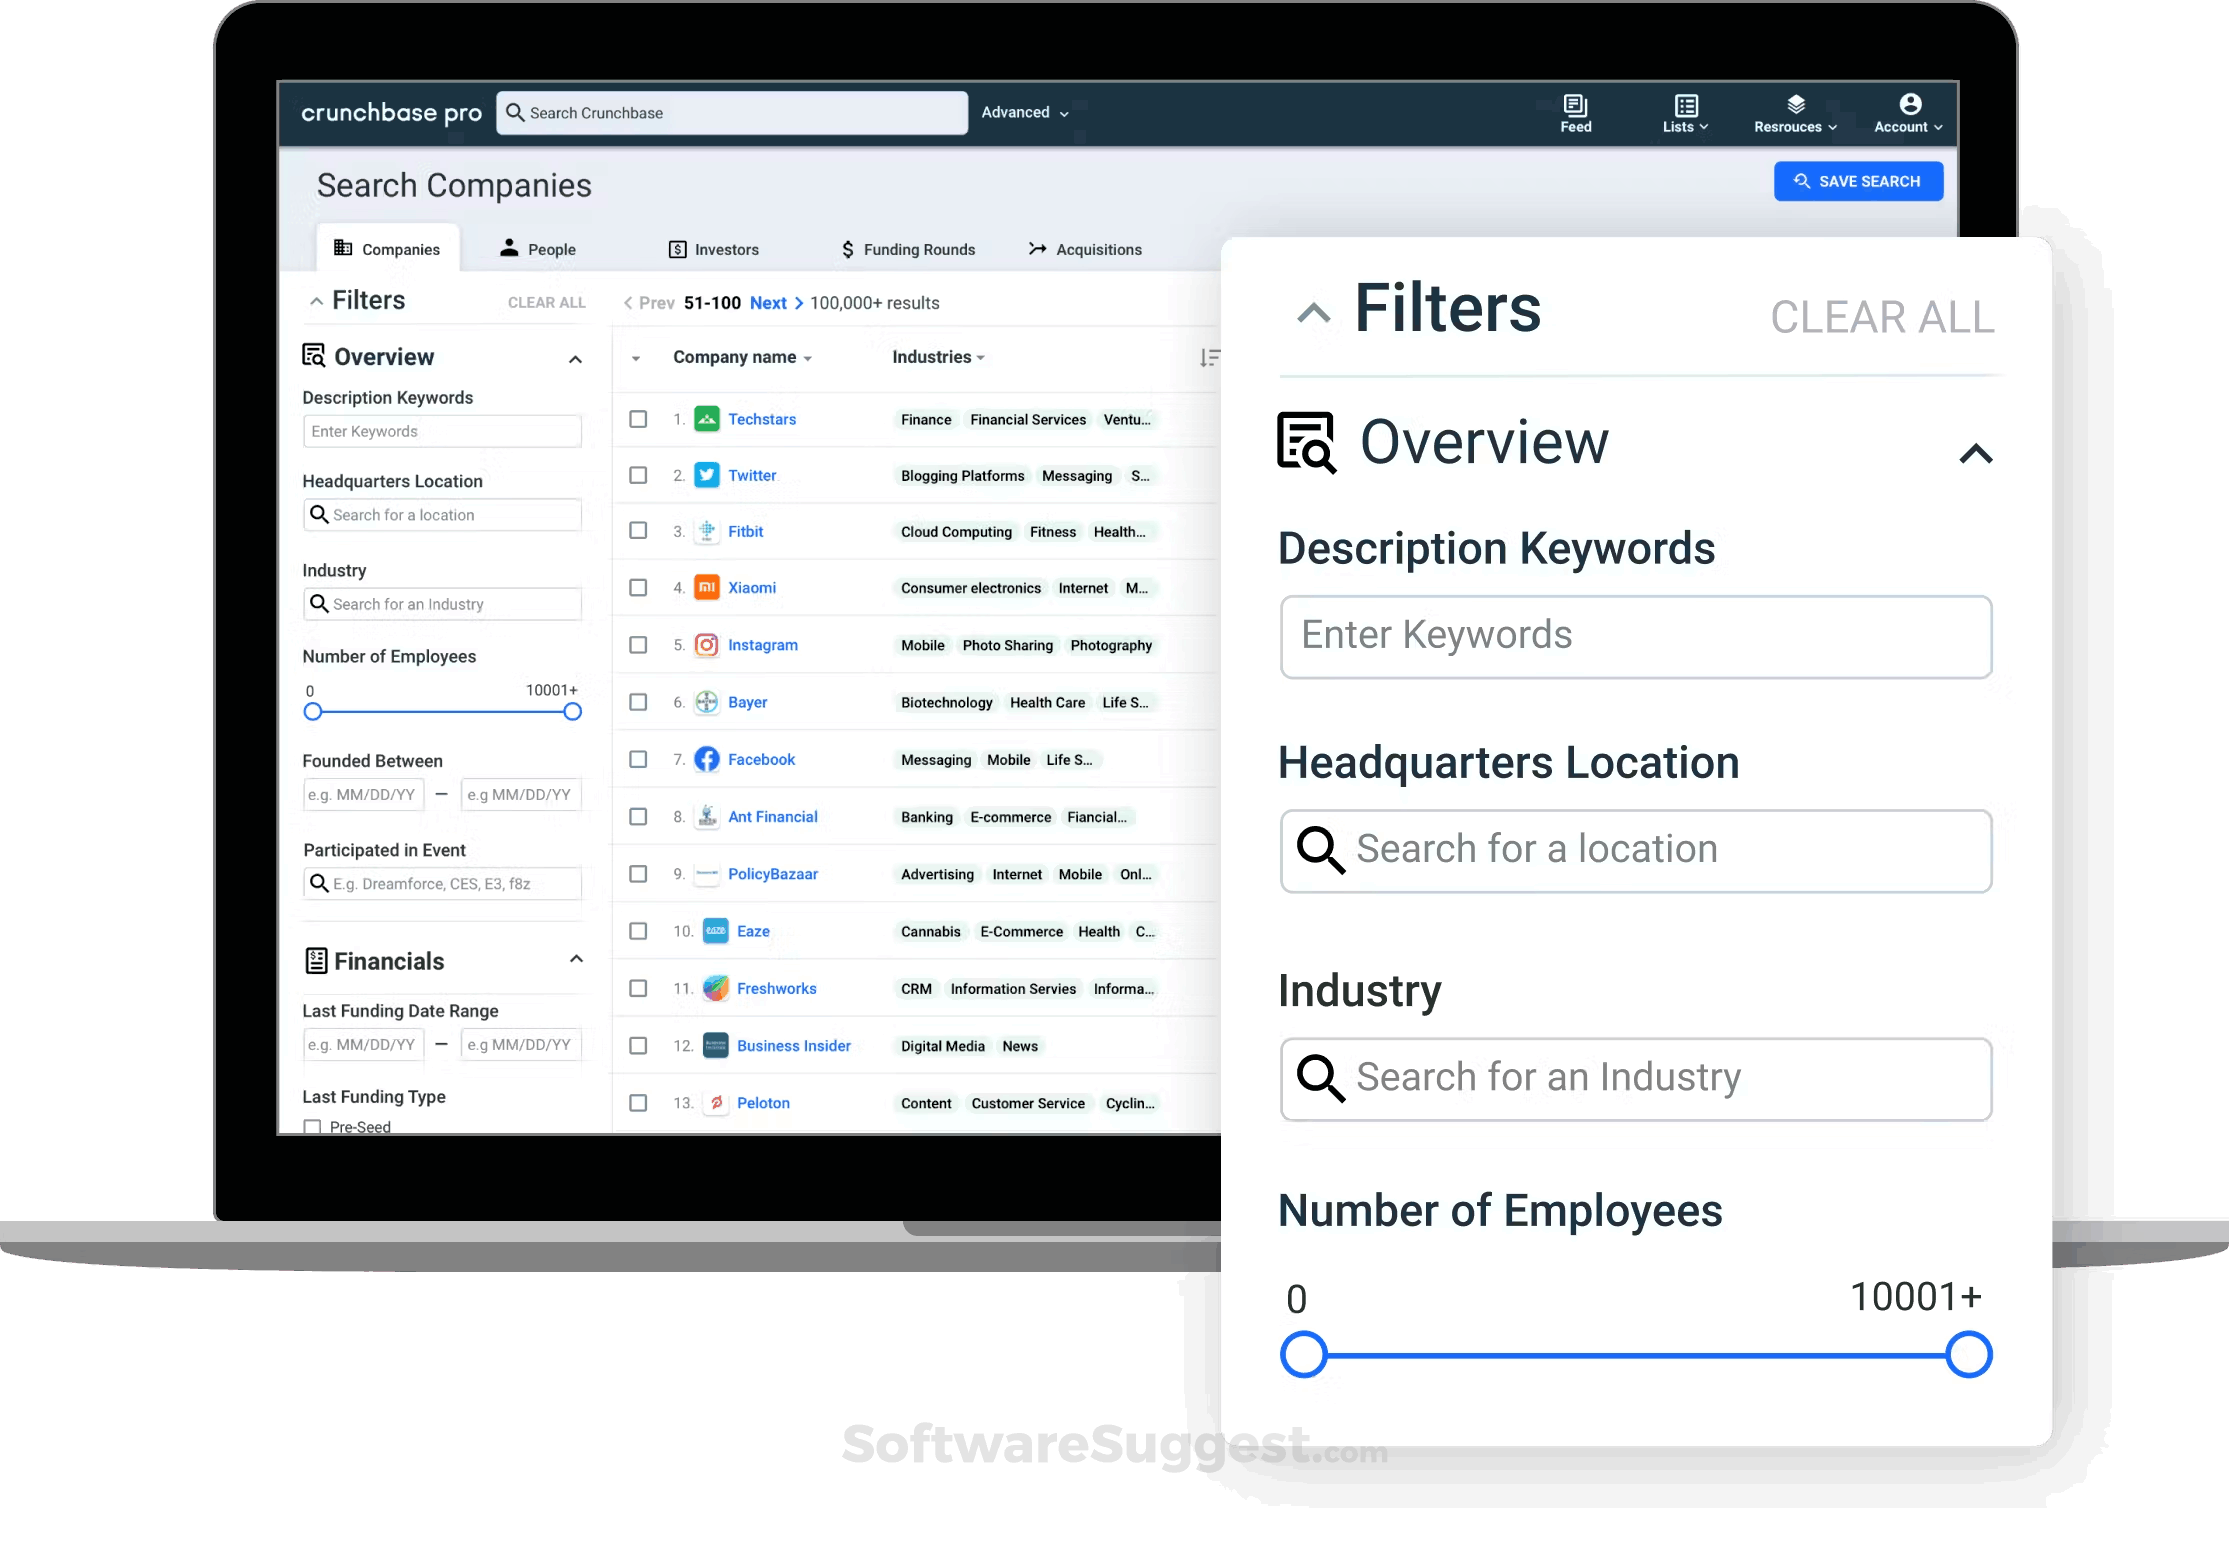Image resolution: width=2229 pixels, height=1542 pixels.
Task: Click the Account profile icon
Action: (x=1909, y=104)
